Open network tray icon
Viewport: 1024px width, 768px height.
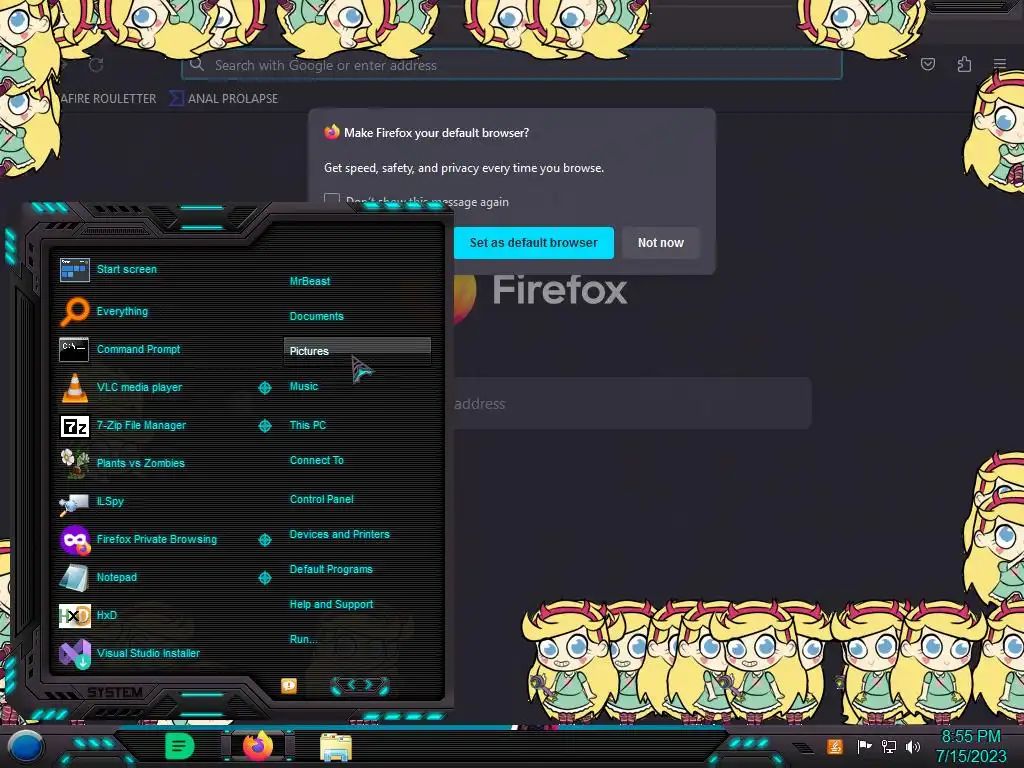coord(889,746)
